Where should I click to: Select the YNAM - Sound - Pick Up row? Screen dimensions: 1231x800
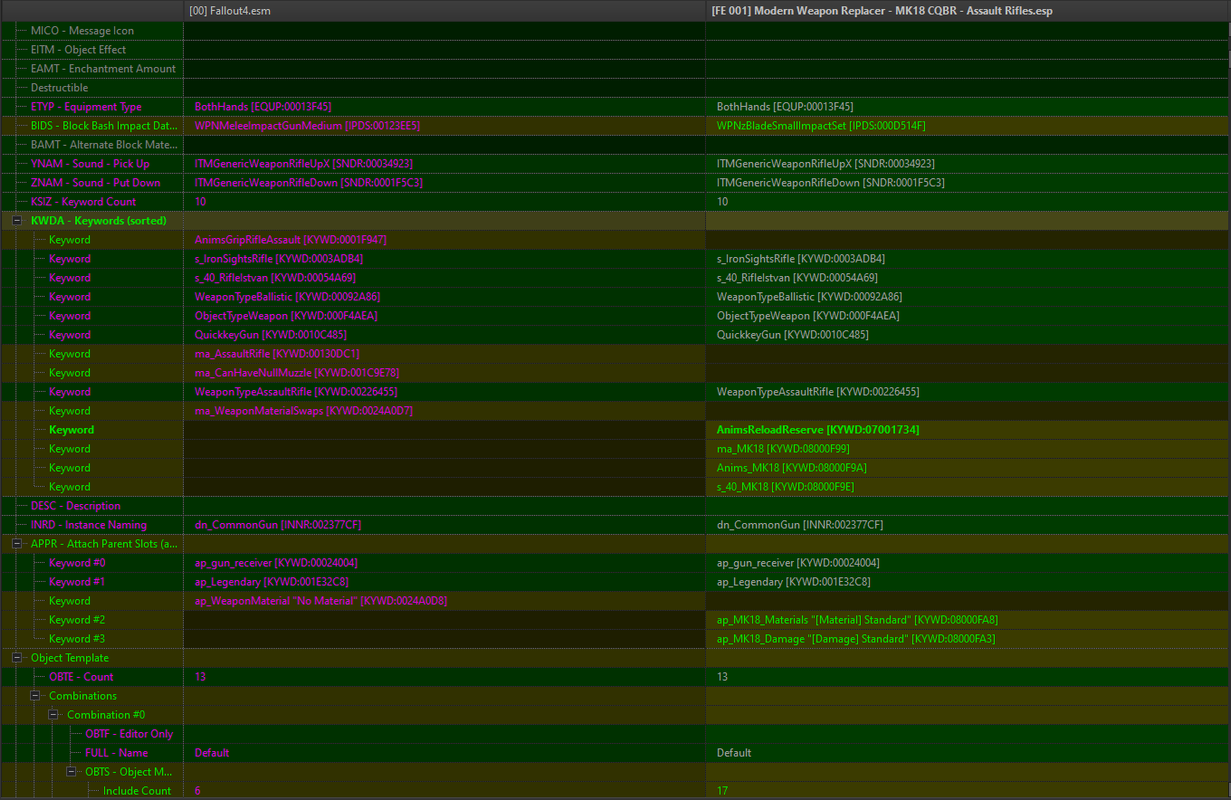615,163
